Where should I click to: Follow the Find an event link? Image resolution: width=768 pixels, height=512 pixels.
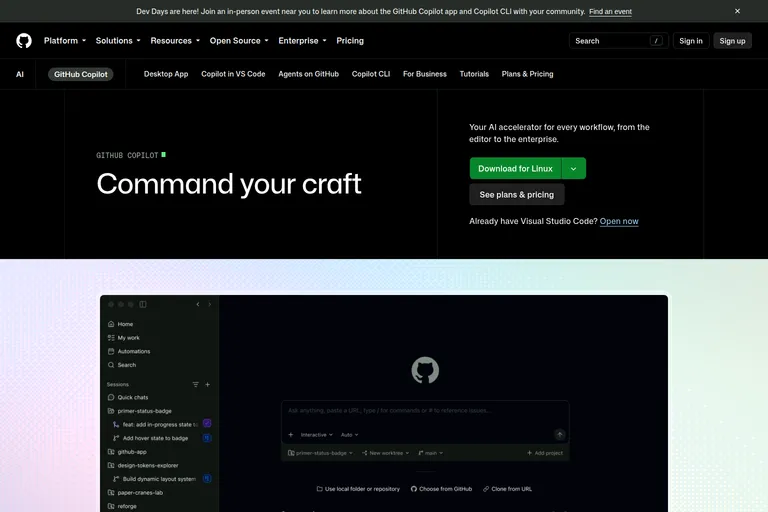point(610,11)
